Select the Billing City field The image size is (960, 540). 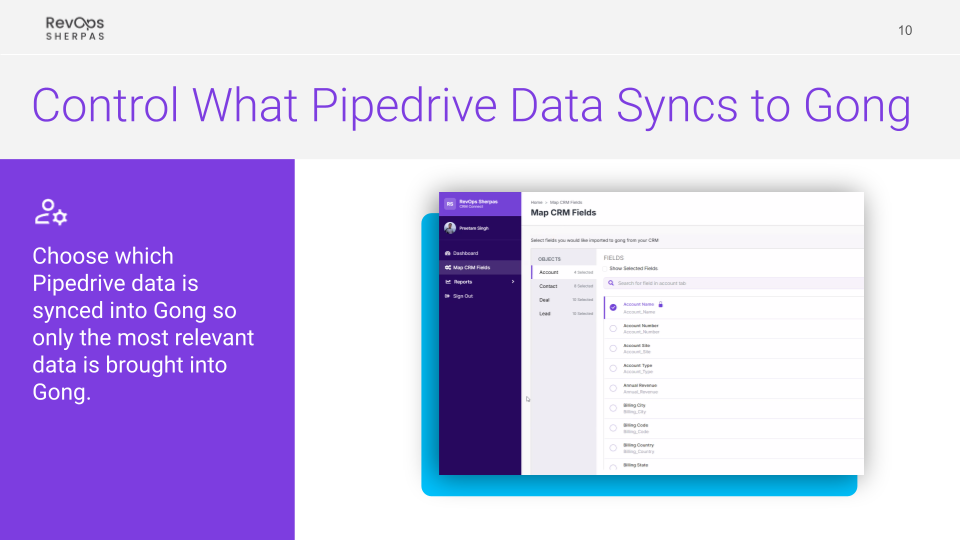613,409
